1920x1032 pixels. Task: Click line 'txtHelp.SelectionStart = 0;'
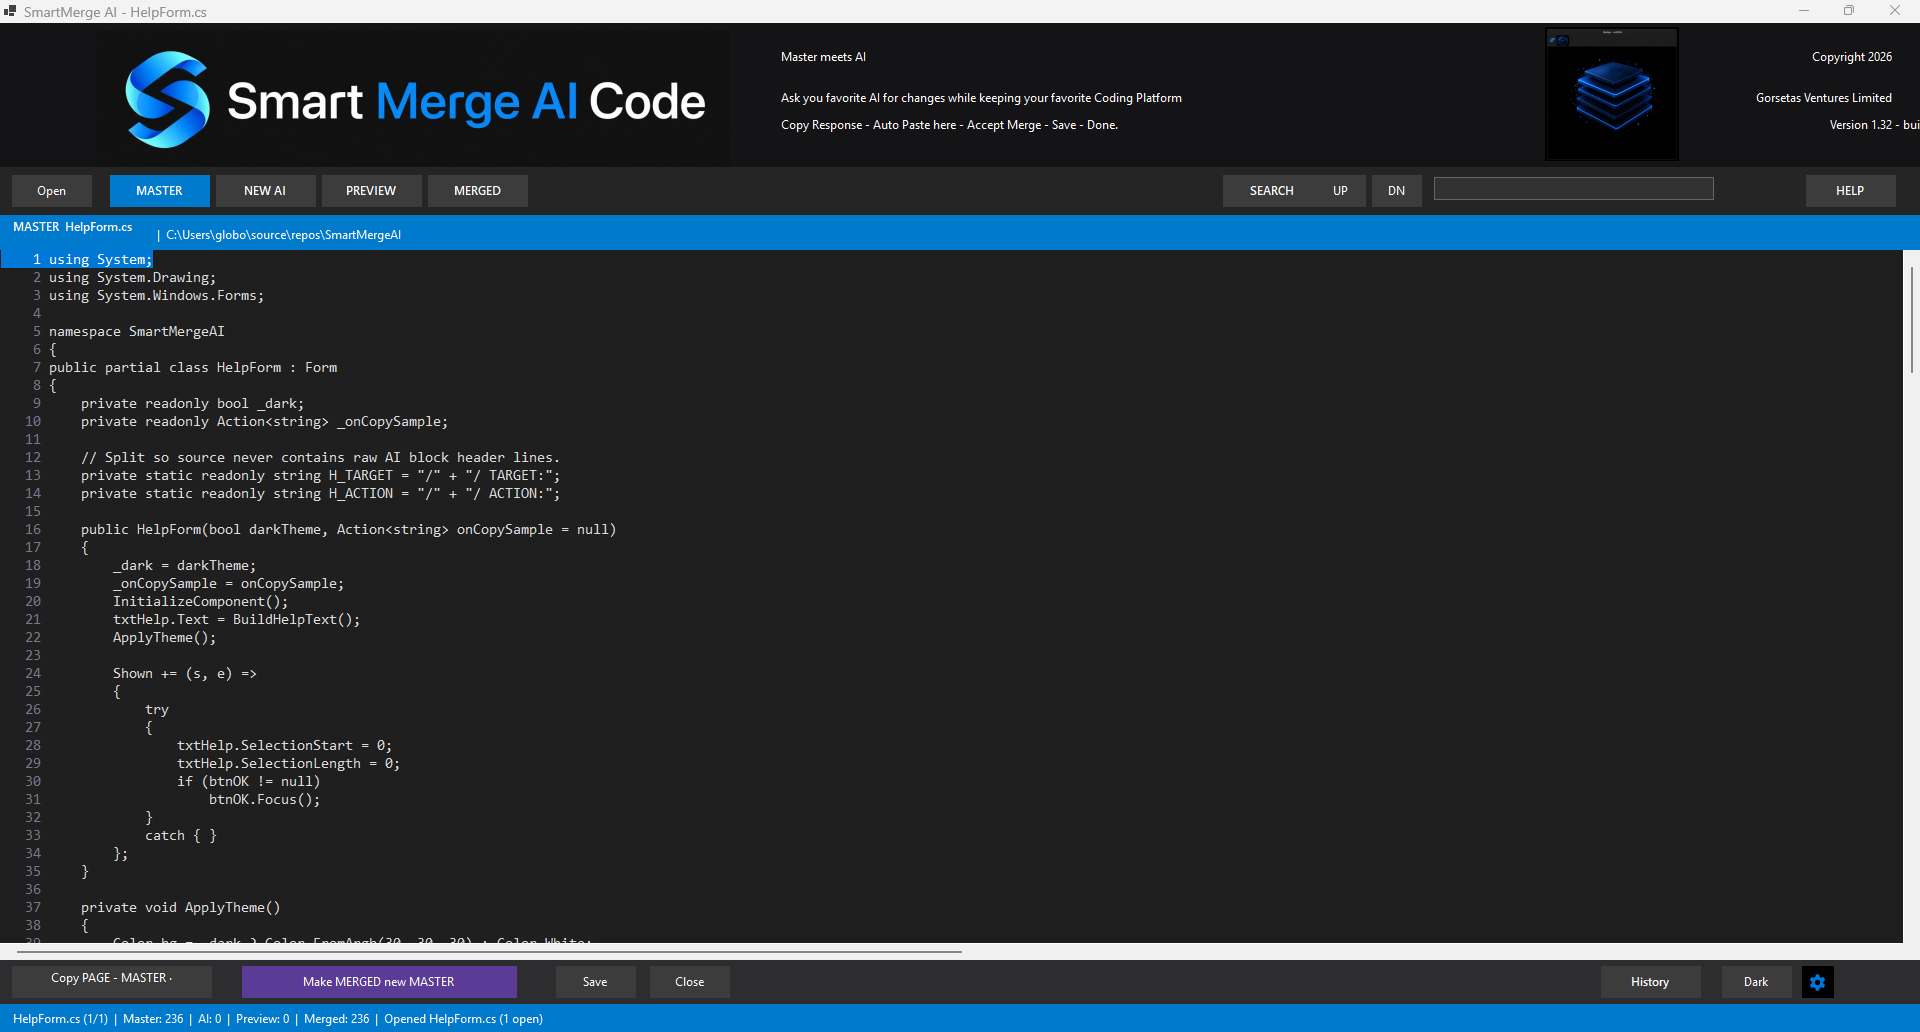(x=284, y=746)
